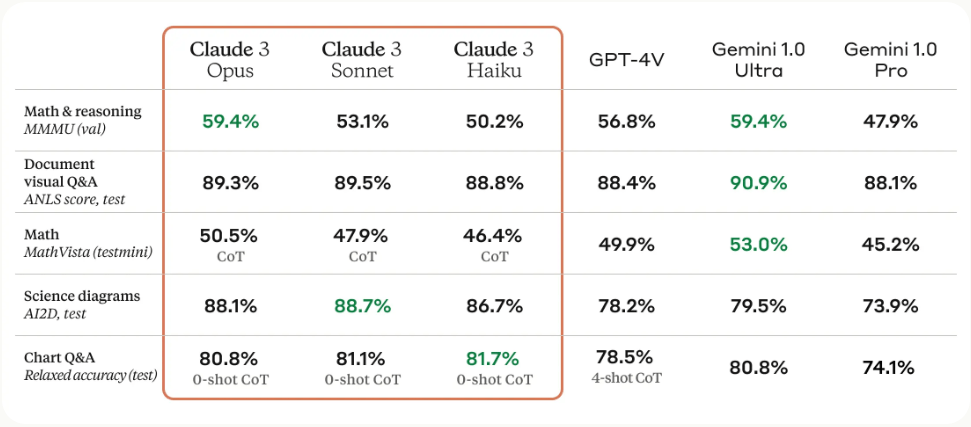The image size is (971, 427).
Task: Click Gemini 1.0 Pro's 73.9% science diagrams score
Action: pyautogui.click(x=890, y=304)
